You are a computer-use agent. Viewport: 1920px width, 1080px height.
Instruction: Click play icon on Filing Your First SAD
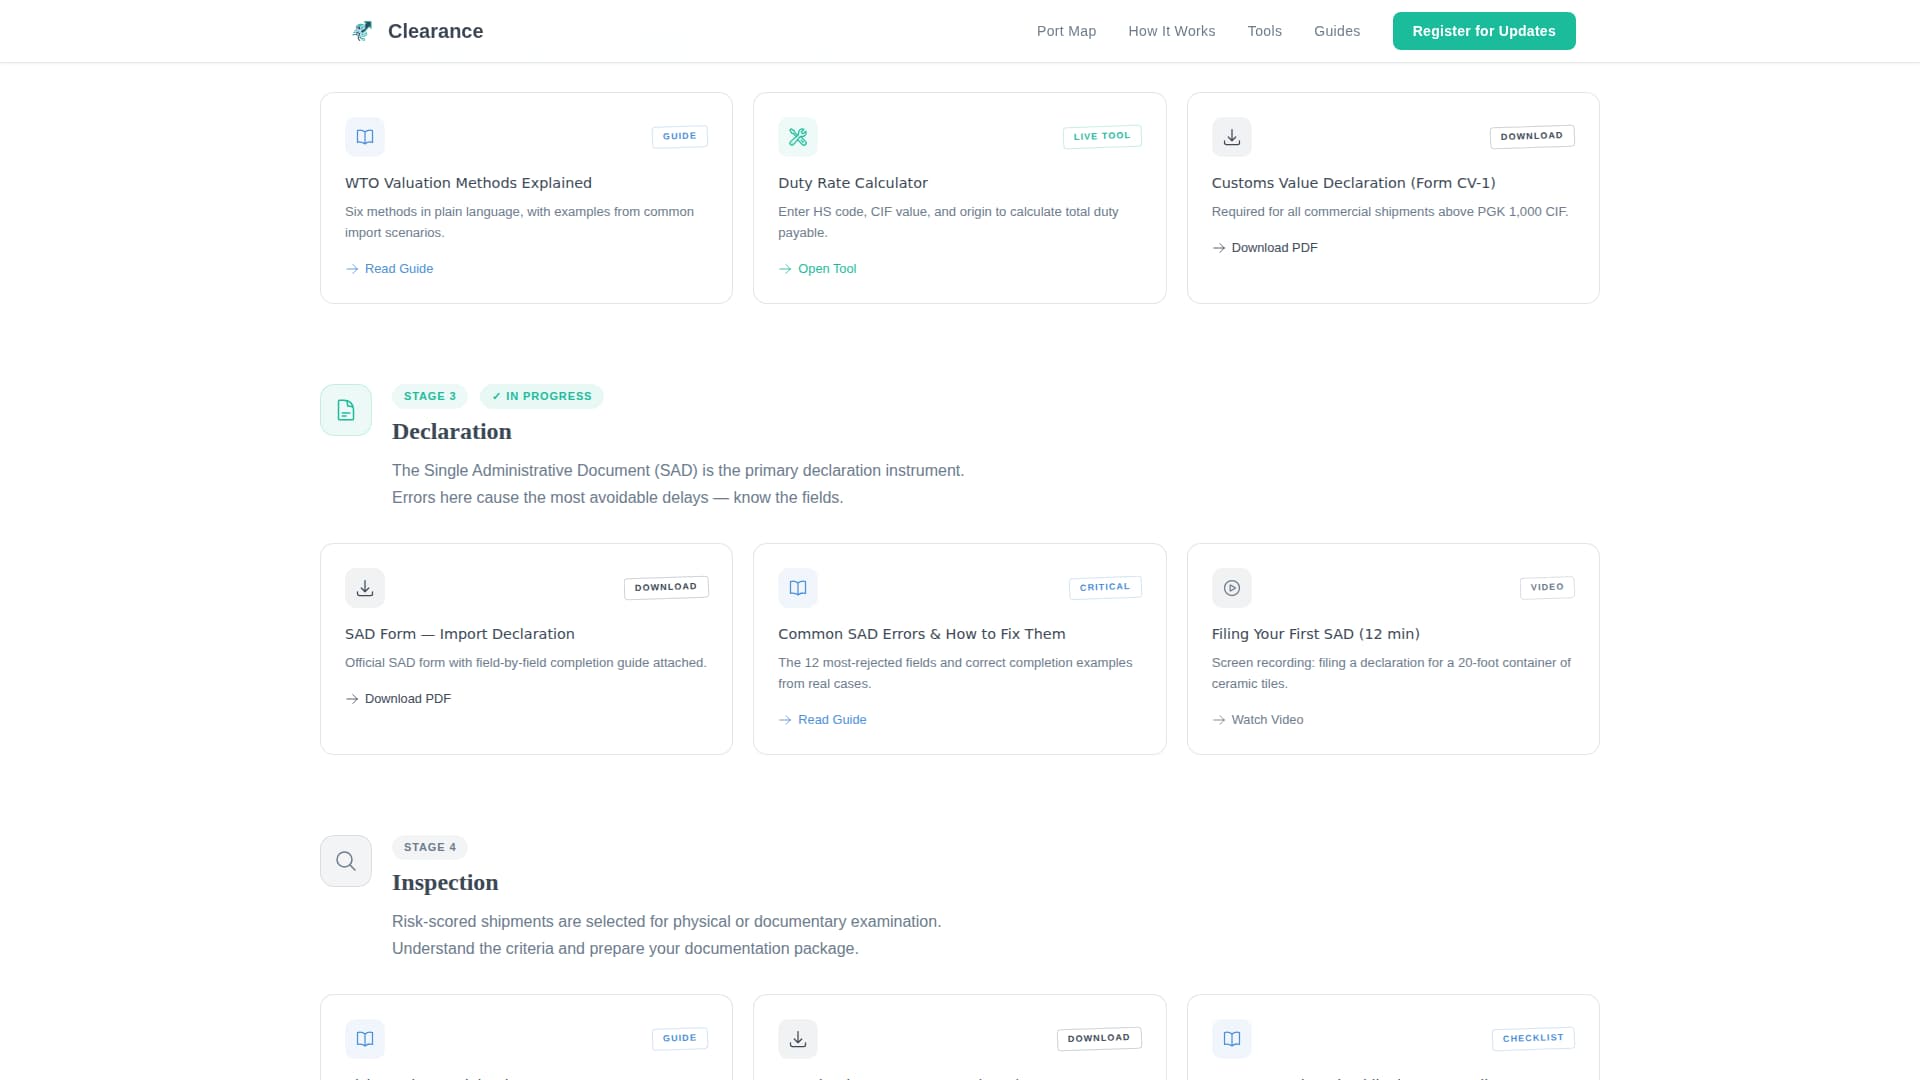[1231, 588]
